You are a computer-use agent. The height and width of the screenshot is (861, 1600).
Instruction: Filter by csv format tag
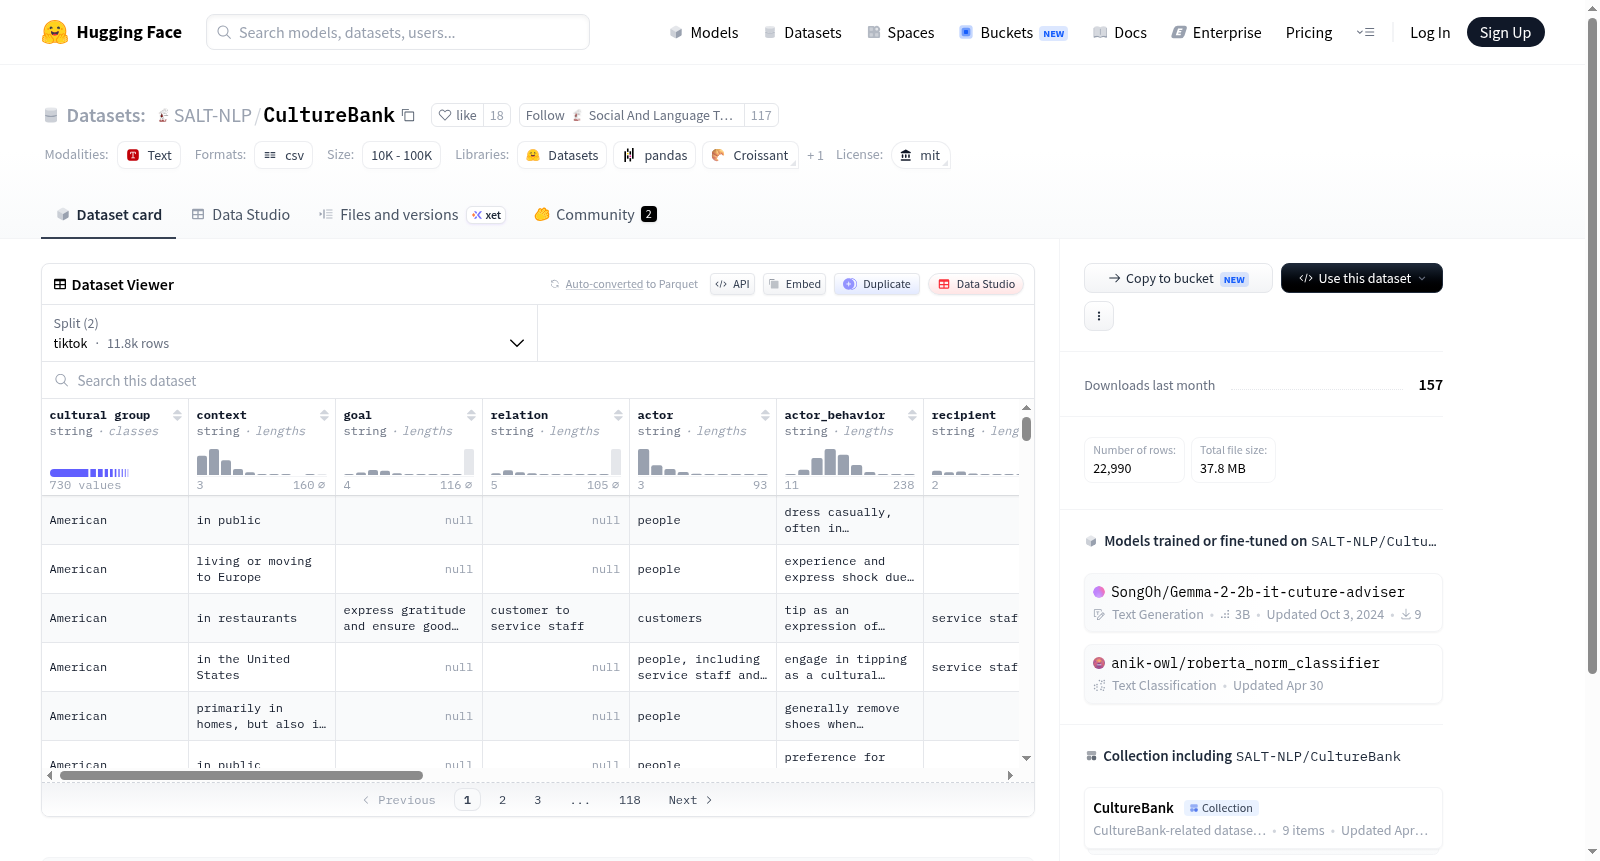pos(284,155)
